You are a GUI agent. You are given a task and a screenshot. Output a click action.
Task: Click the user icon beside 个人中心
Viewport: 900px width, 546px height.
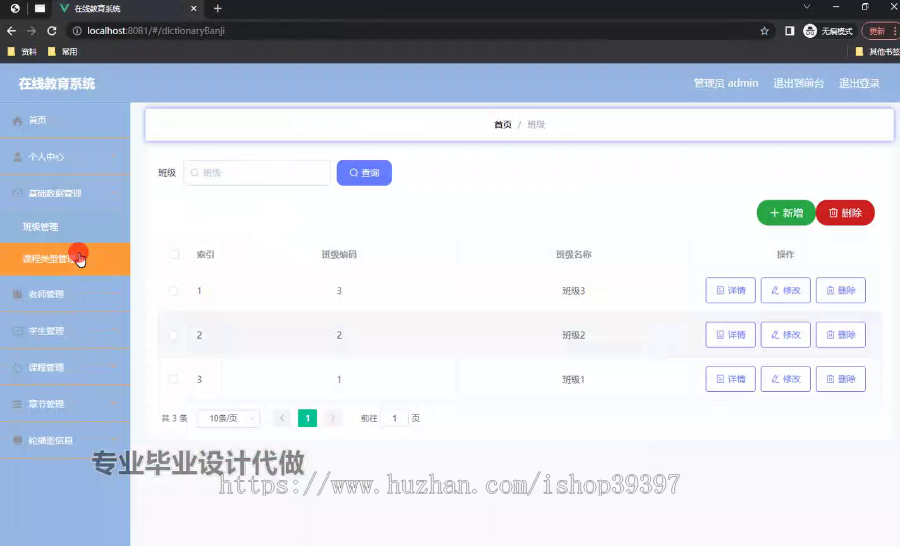click(x=17, y=157)
